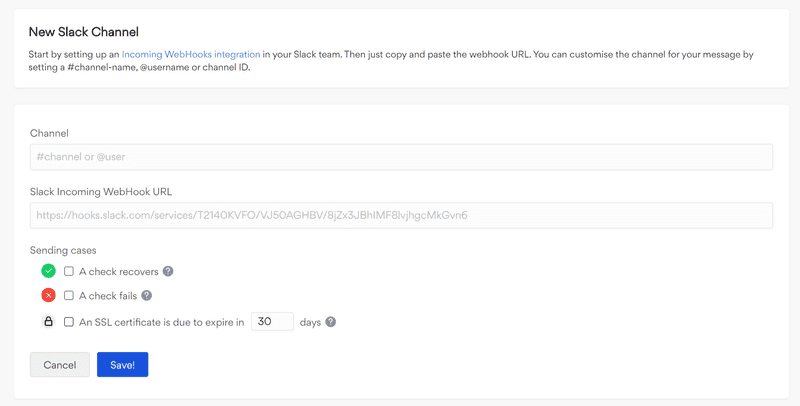Focus the Slack Incoming WebHook URL field
The width and height of the screenshot is (800, 406).
pyautogui.click(x=402, y=215)
